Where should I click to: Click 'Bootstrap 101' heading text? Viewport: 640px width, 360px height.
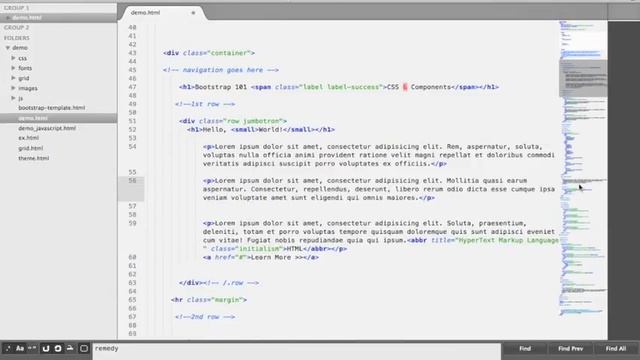(x=221, y=87)
